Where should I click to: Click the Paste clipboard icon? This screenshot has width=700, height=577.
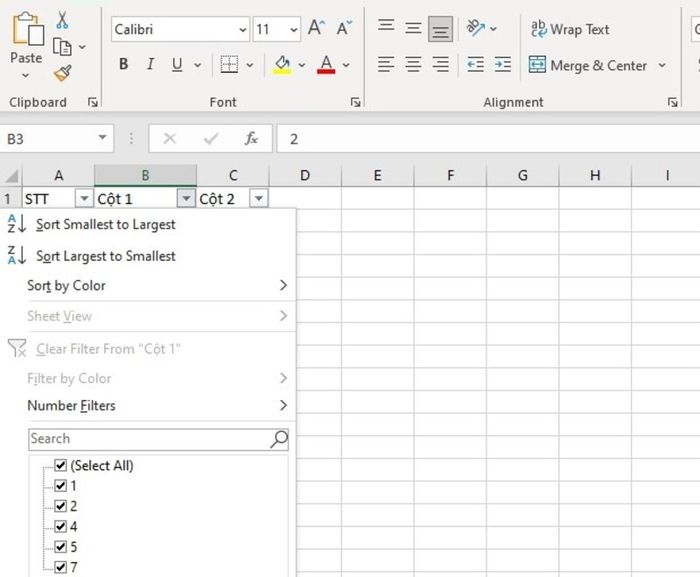(28, 29)
